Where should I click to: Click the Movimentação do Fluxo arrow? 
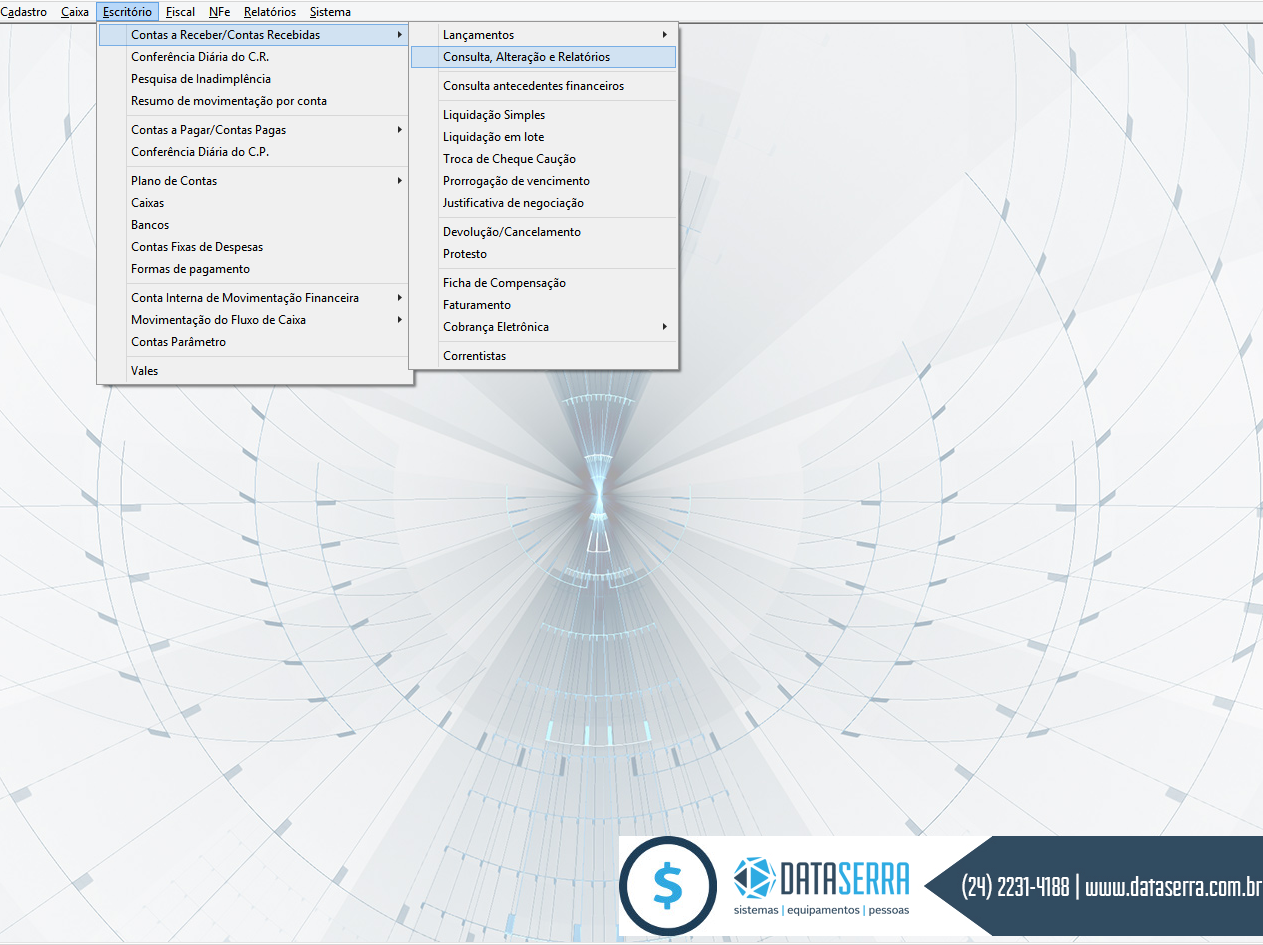pyautogui.click(x=400, y=320)
